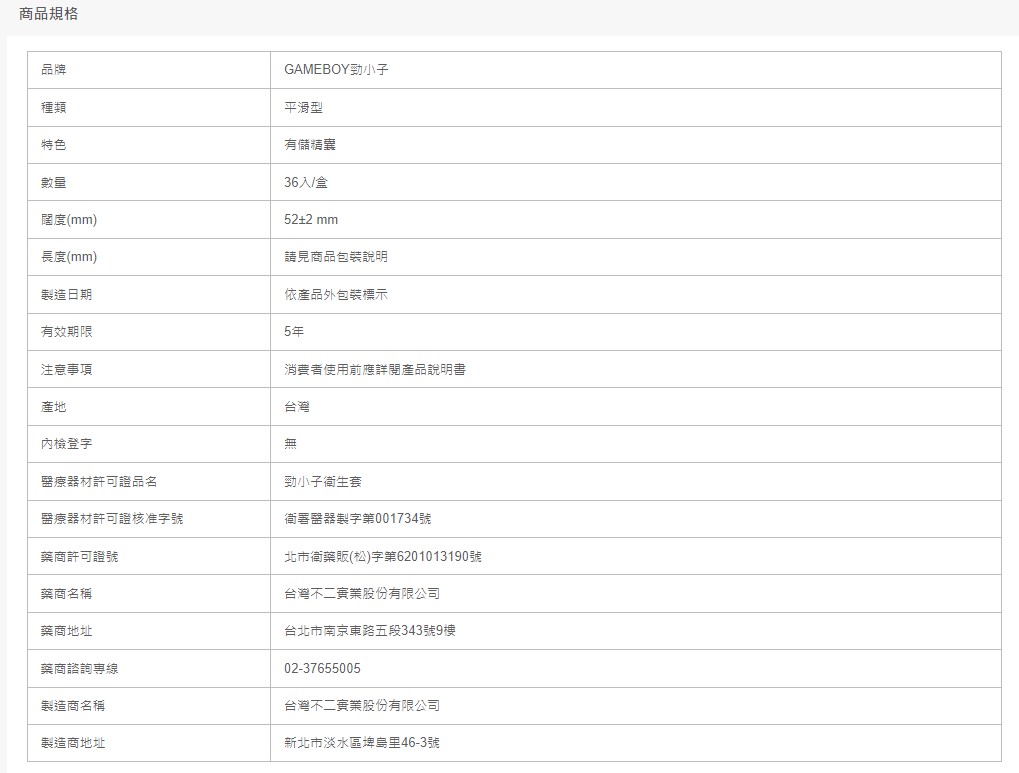Screen dimensions: 1019x773
Task: Select the 闊度(mm) label cell
Action: (x=149, y=220)
